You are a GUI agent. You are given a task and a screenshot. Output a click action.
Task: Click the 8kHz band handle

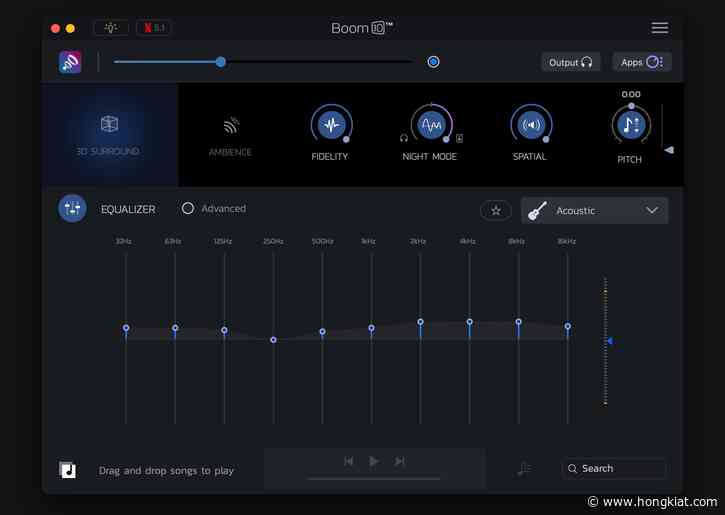point(518,322)
